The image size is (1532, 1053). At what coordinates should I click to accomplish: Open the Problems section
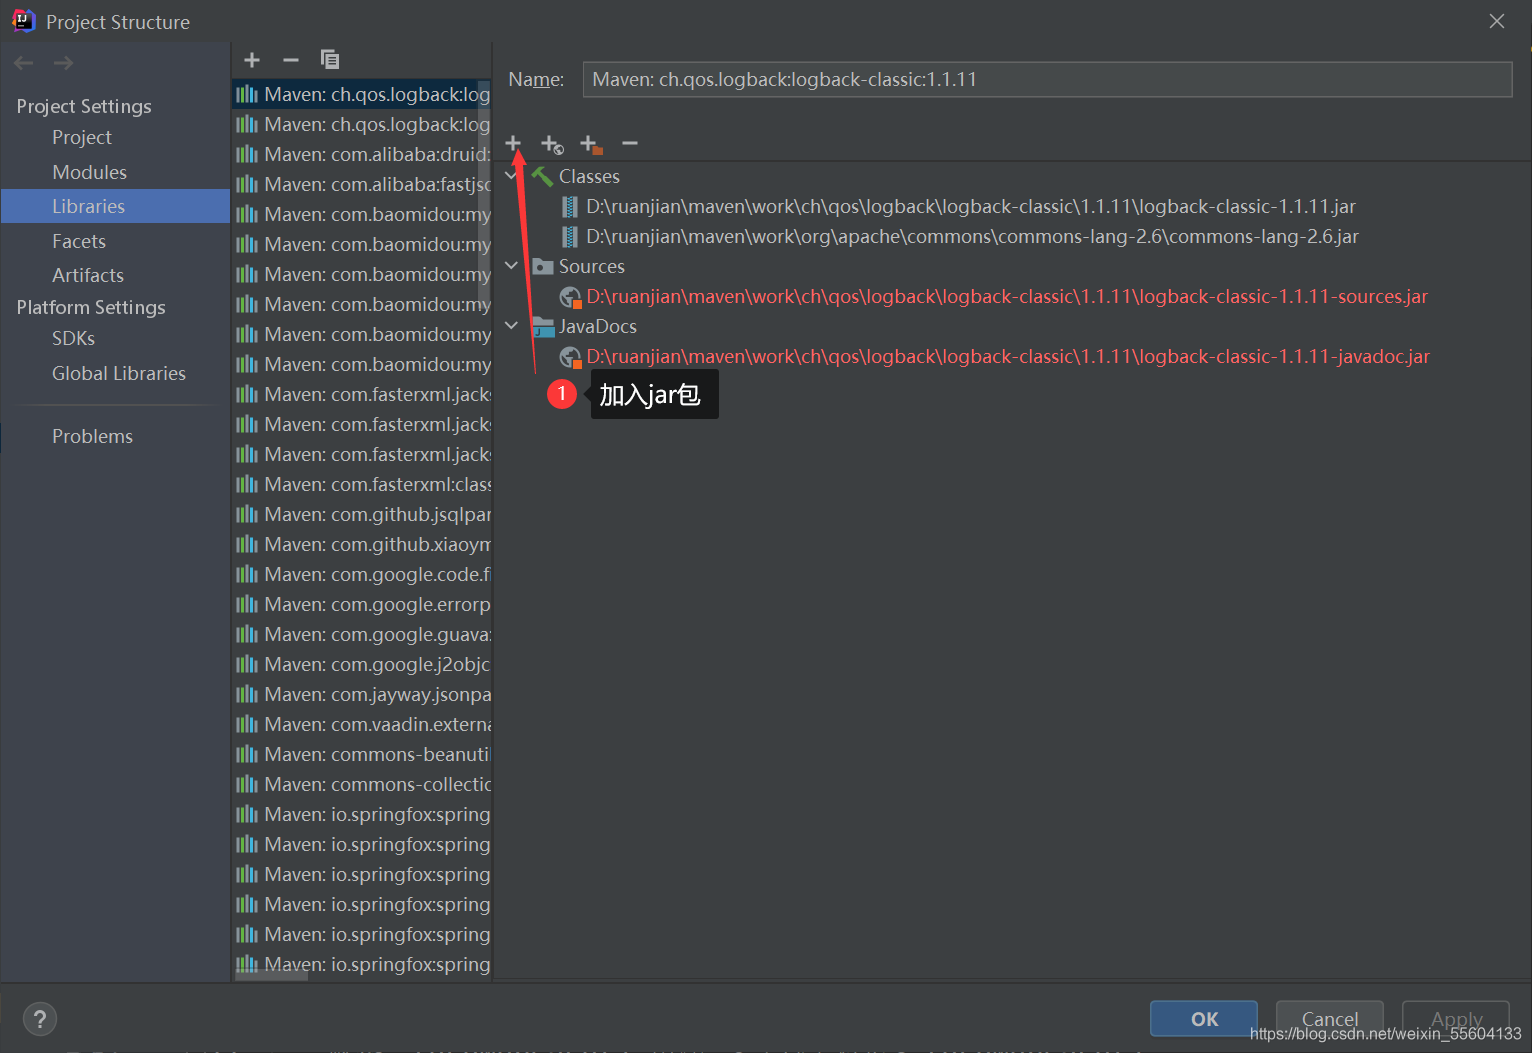pos(92,436)
